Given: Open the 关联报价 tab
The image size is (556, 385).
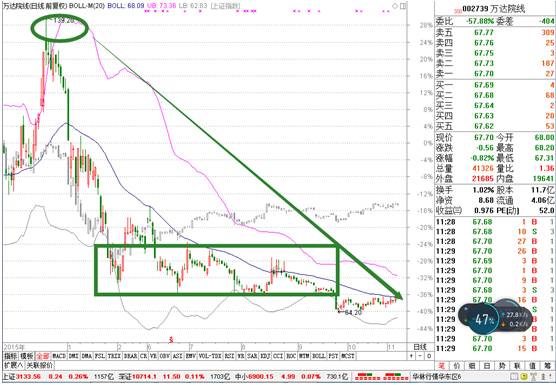Looking at the screenshot, I should 40,365.
